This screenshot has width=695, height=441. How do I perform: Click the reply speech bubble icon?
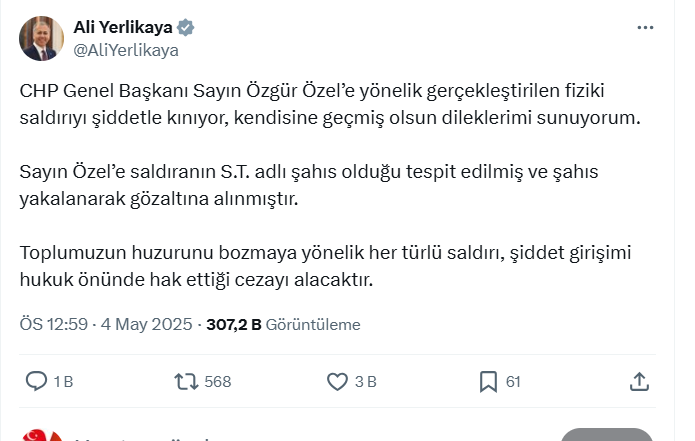point(36,381)
